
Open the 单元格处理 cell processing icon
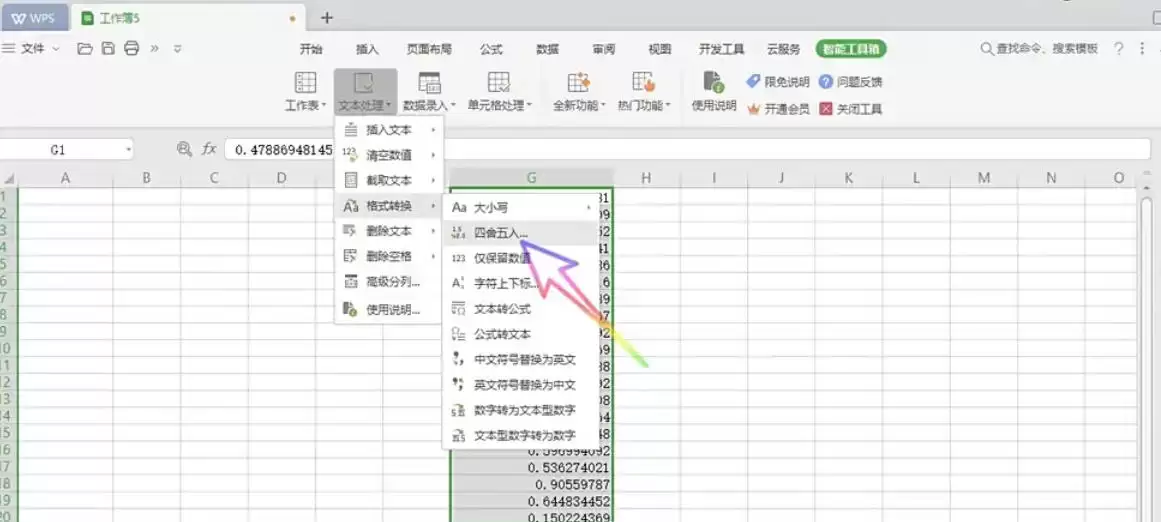click(x=498, y=82)
